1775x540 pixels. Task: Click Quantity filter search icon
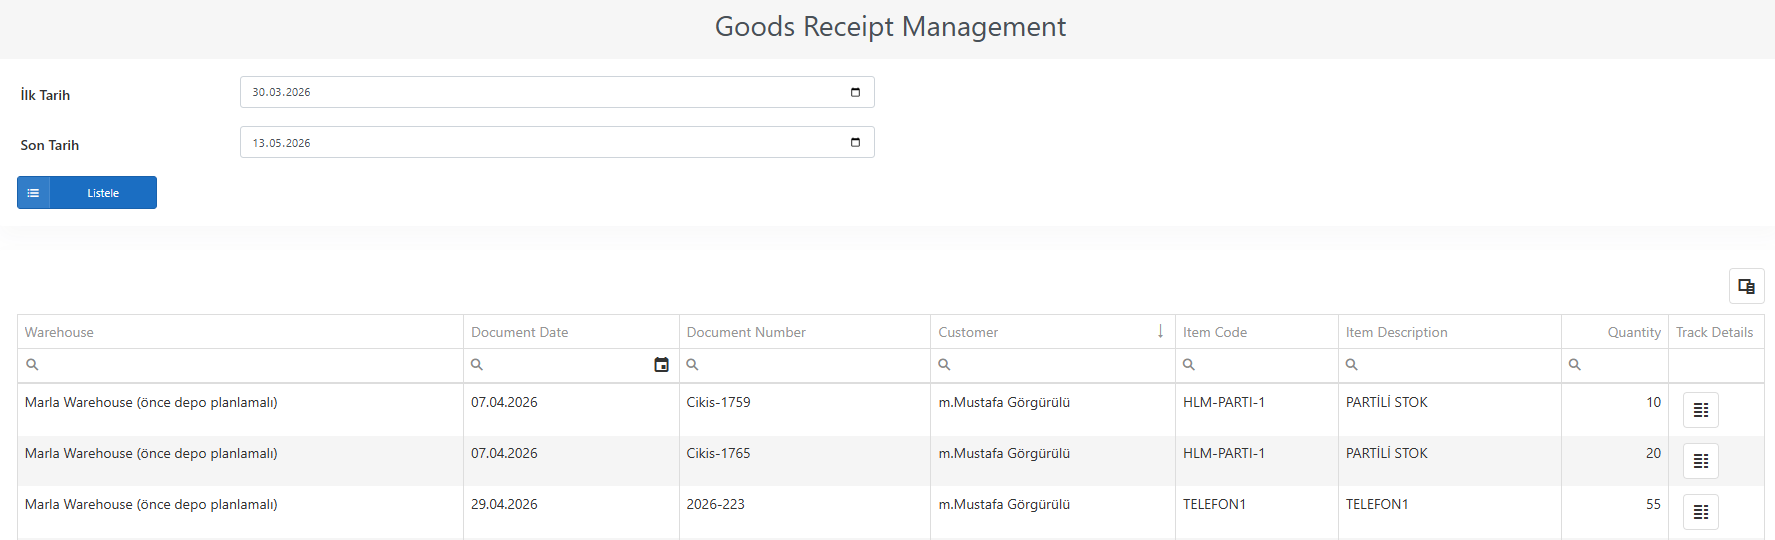pos(1574,365)
